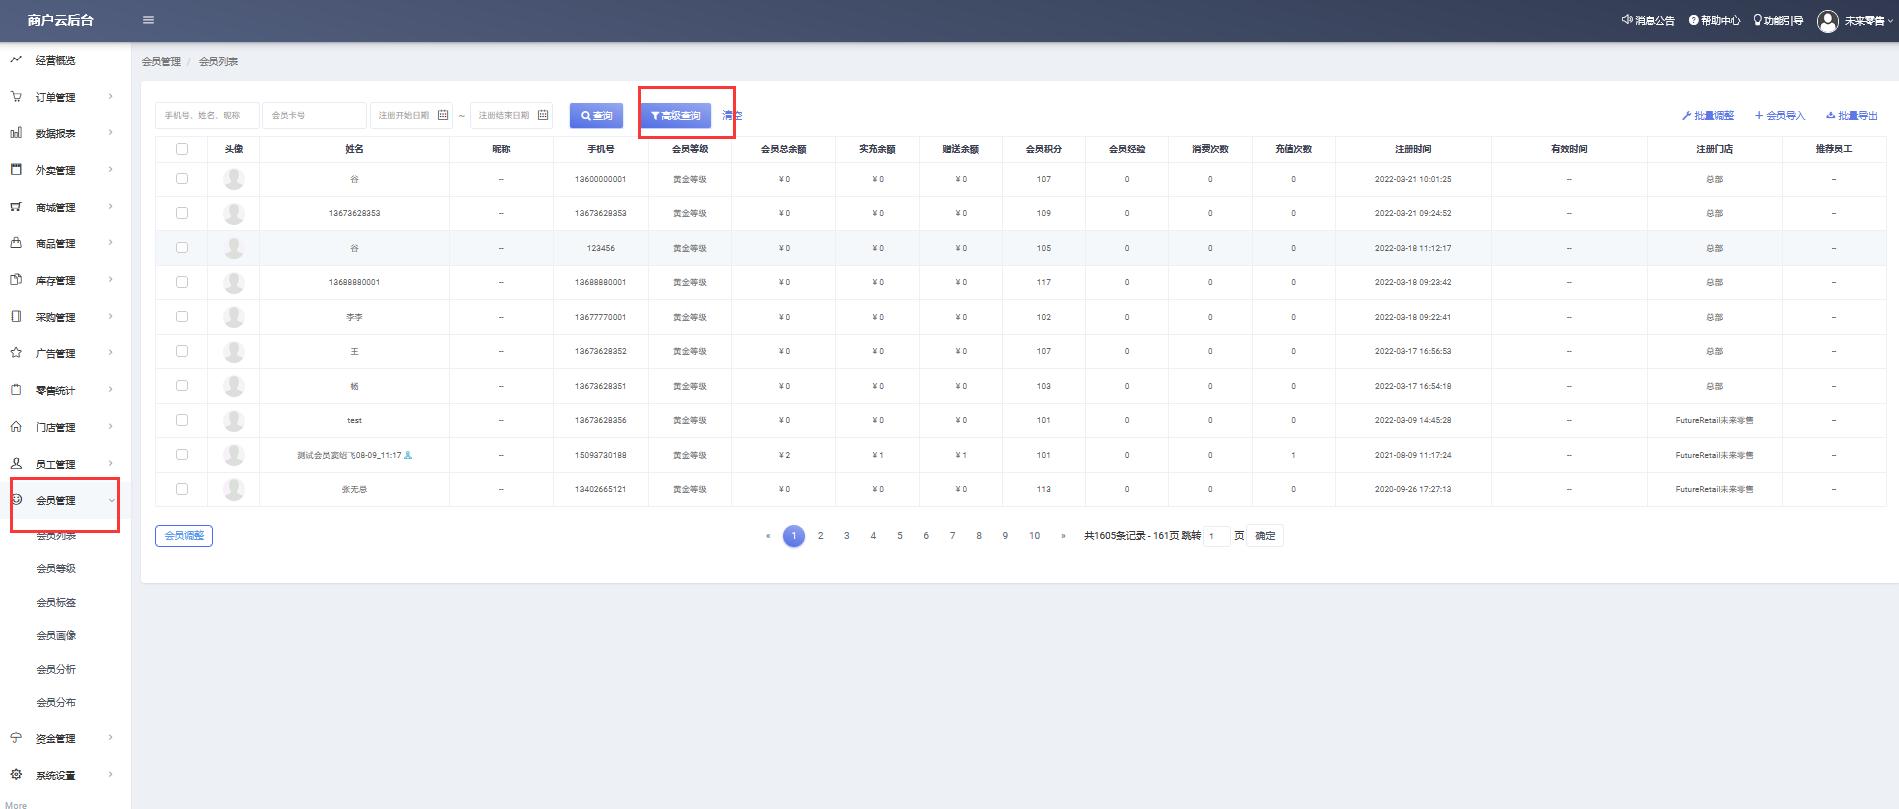This screenshot has height=809, width=1899.
Task: Open the 会员画像 submenu item
Action: click(56, 635)
